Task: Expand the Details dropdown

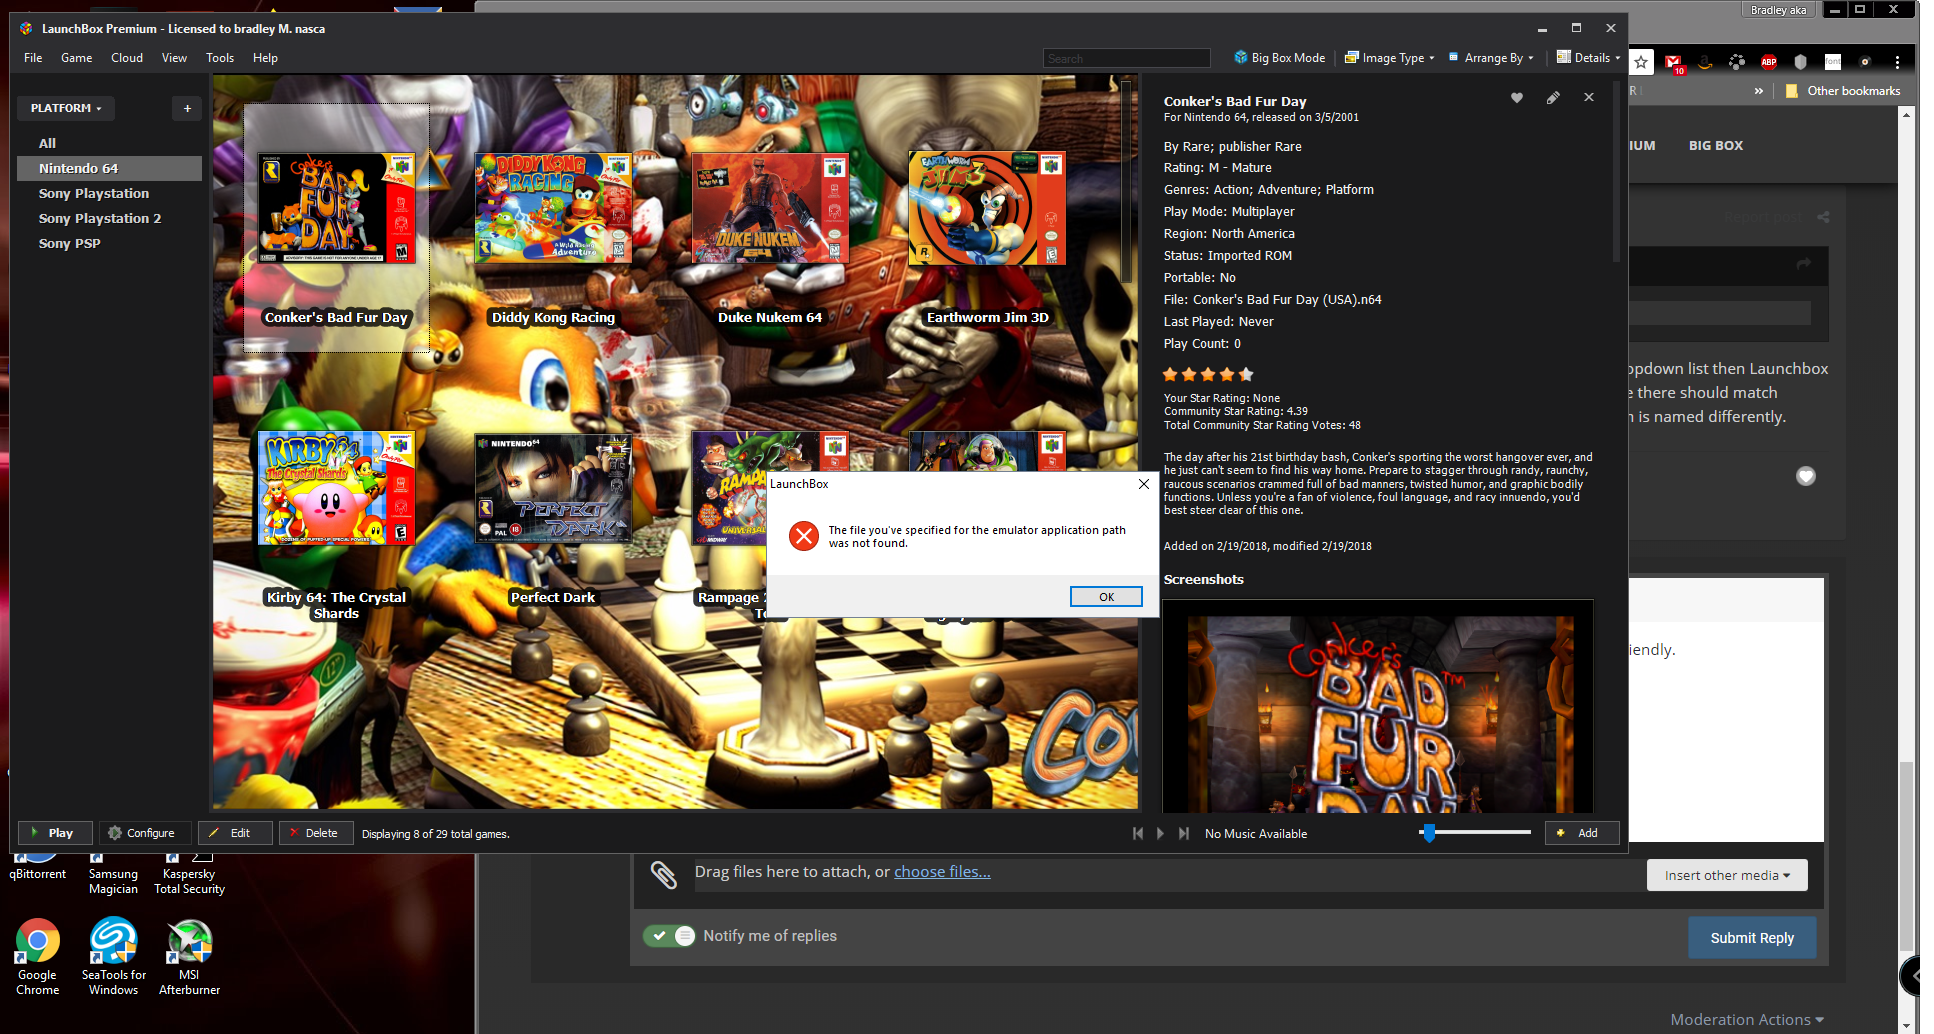Action: pos(1588,58)
